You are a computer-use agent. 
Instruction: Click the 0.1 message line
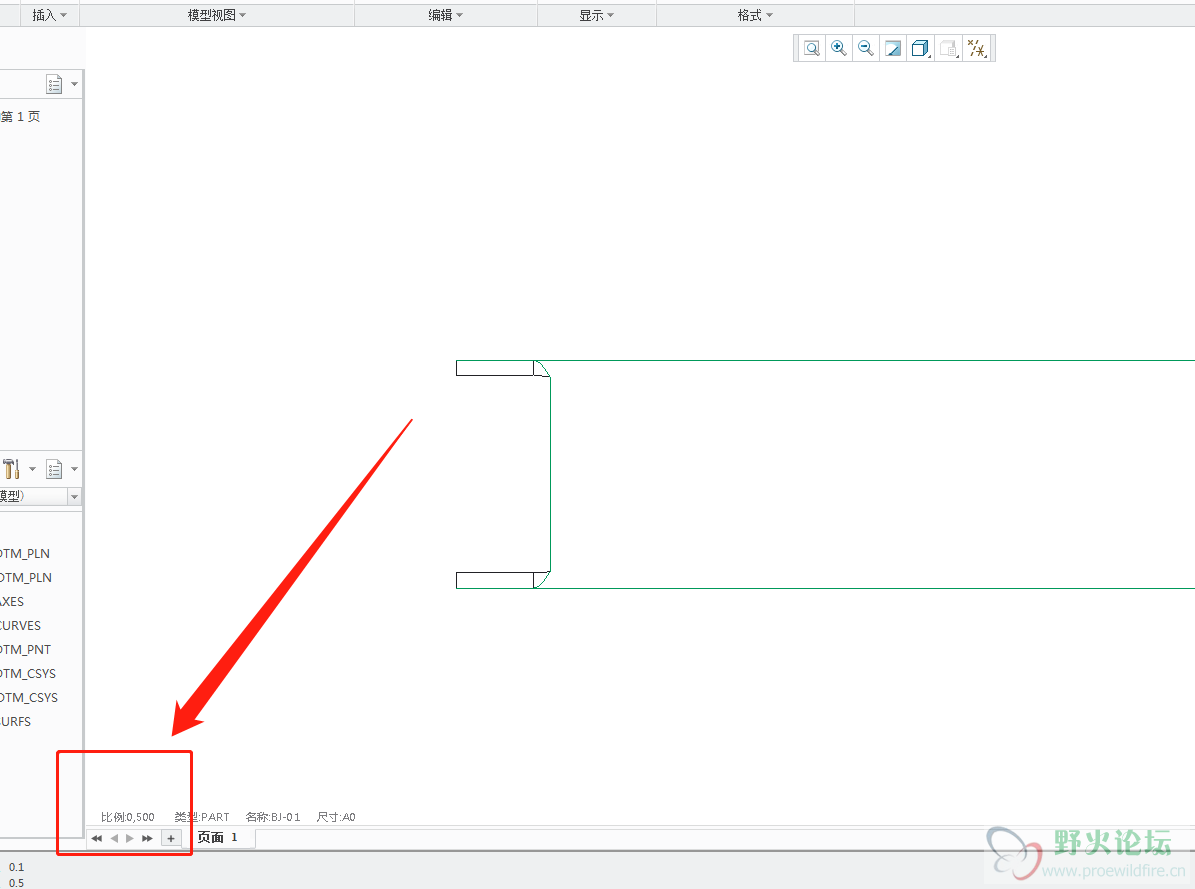(x=17, y=867)
